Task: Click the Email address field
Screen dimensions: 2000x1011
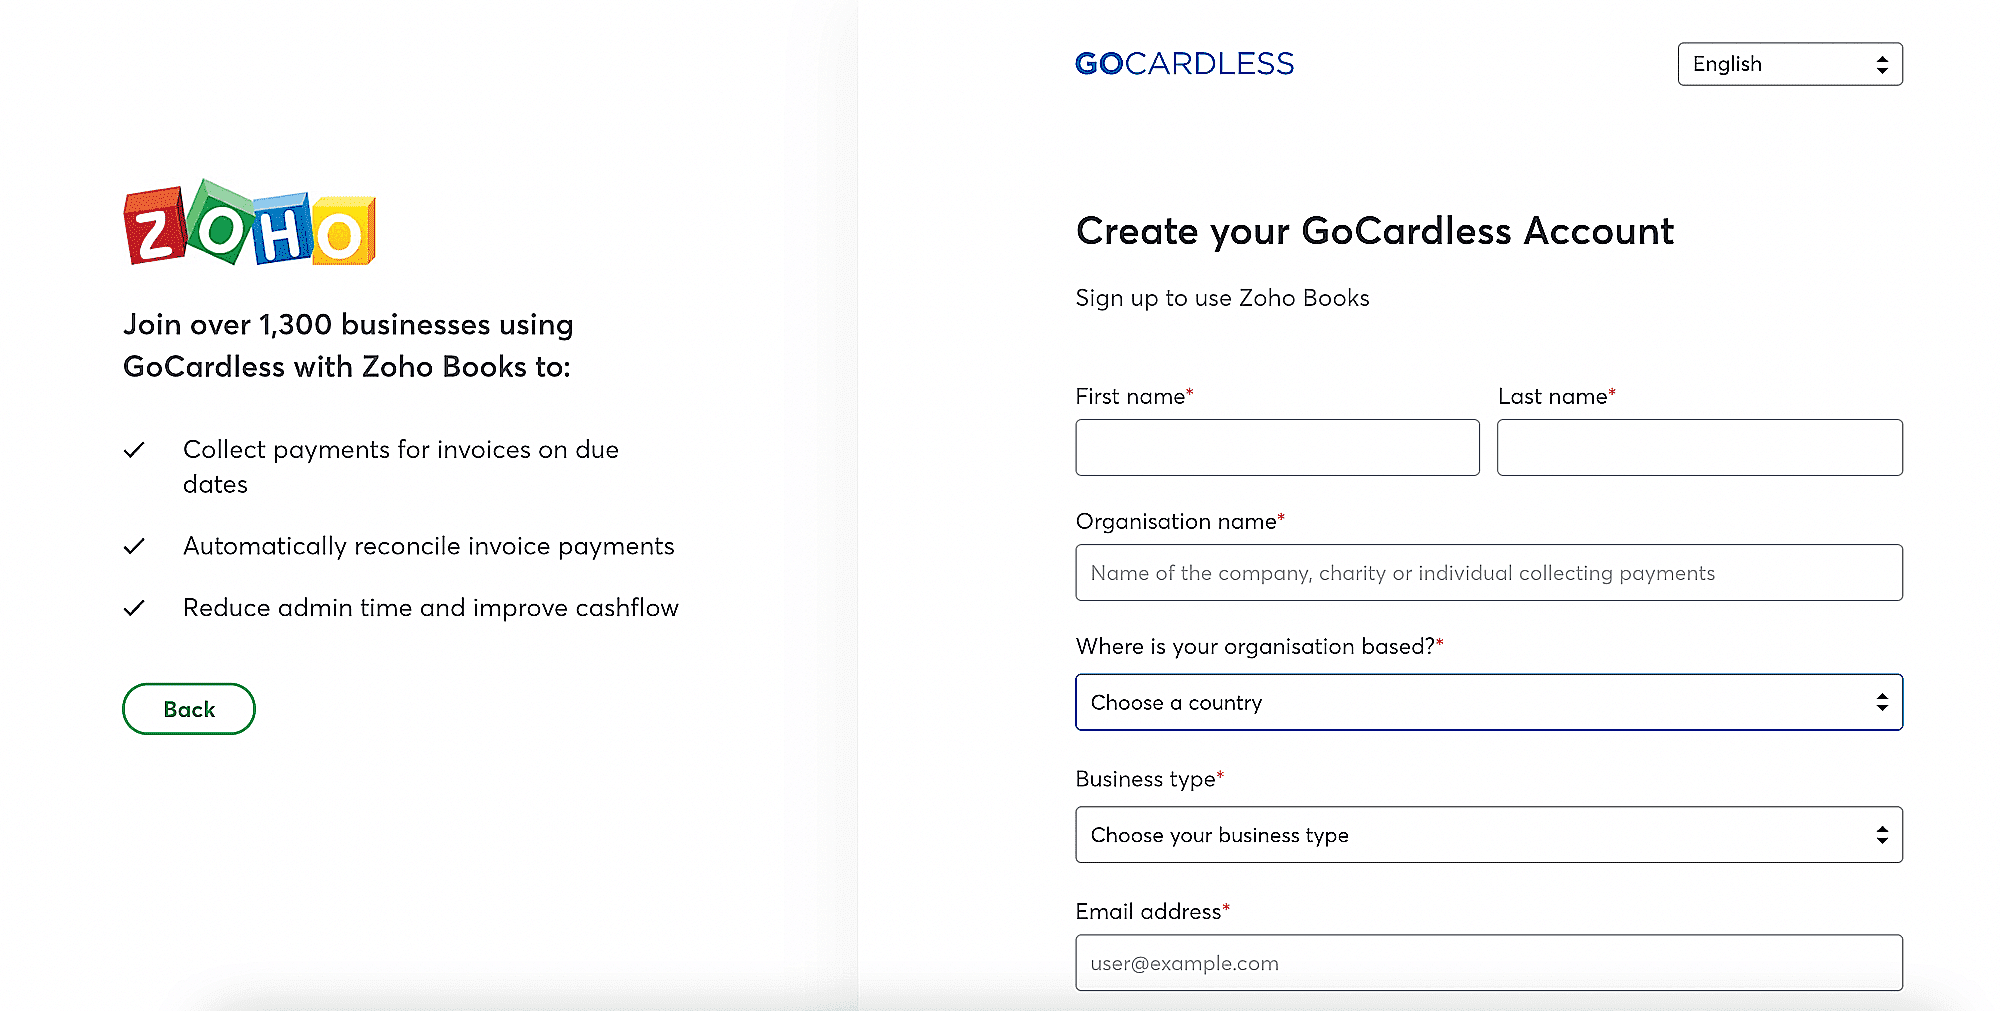Action: 1488,963
